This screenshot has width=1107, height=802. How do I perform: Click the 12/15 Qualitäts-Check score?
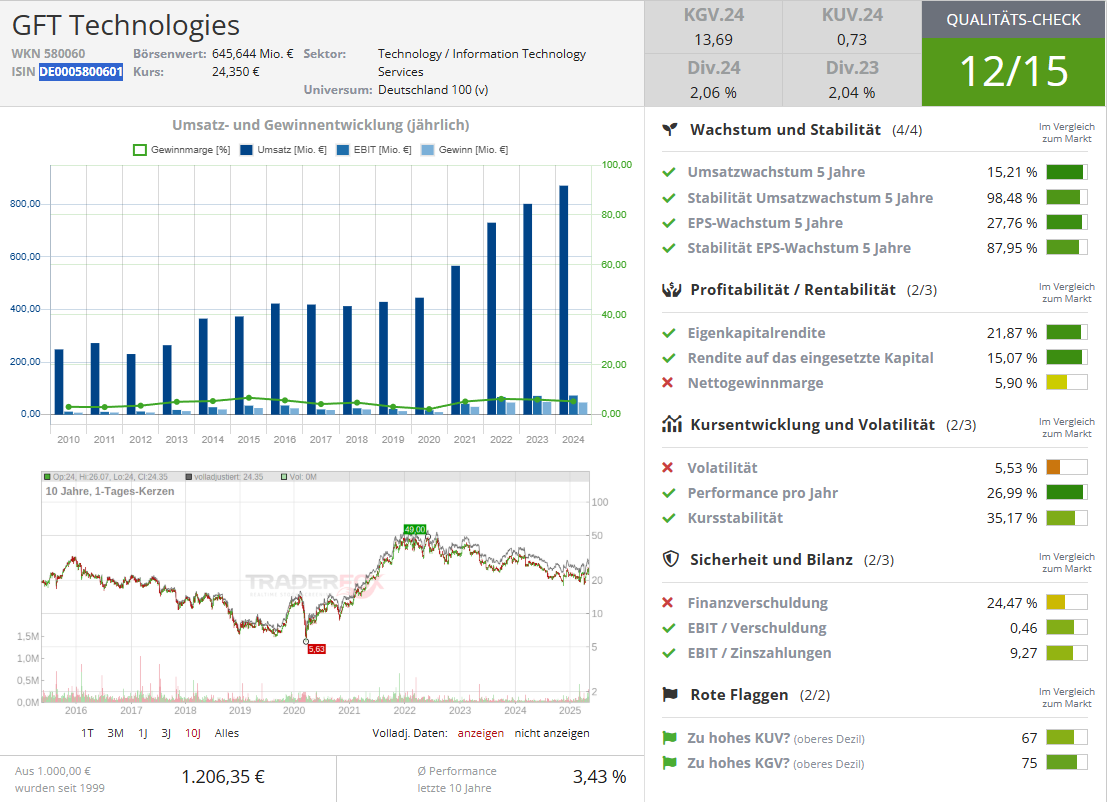pyautogui.click(x=1014, y=71)
